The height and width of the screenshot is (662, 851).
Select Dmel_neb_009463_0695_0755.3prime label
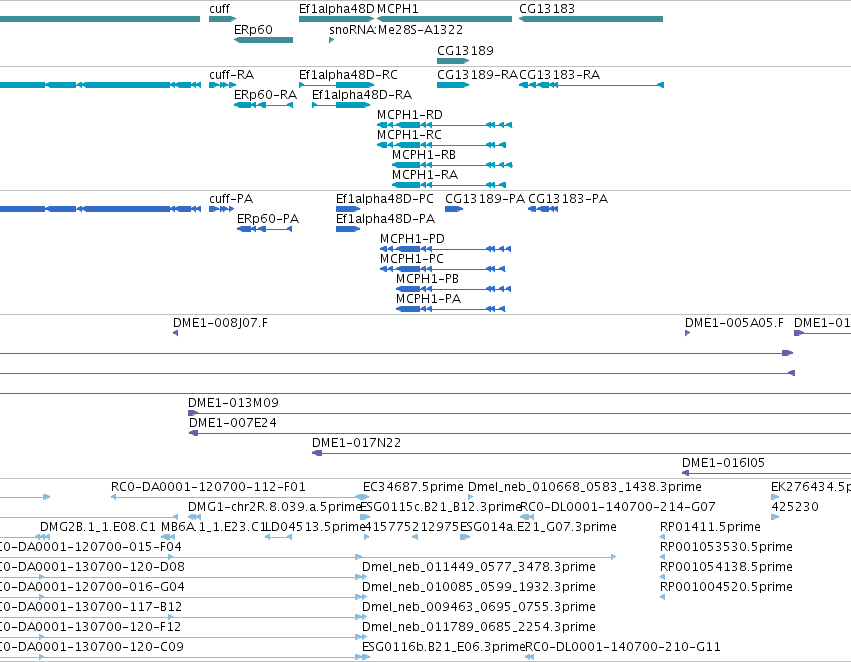479,607
